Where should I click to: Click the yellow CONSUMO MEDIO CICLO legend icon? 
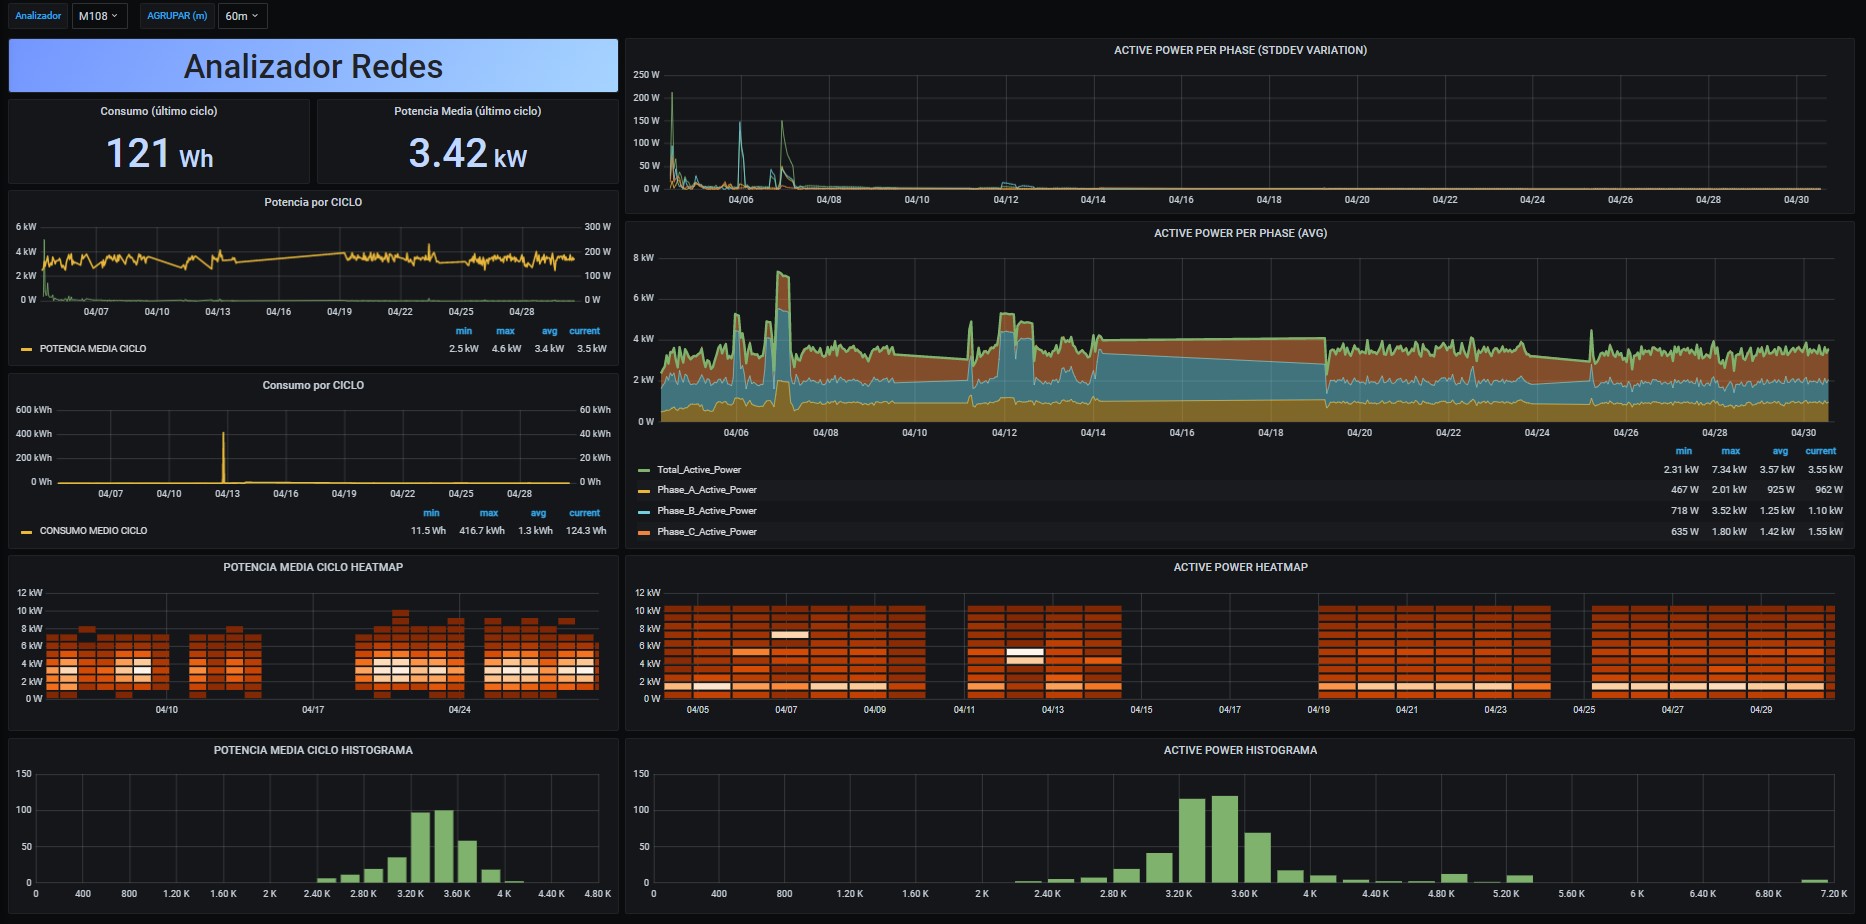[x=27, y=531]
